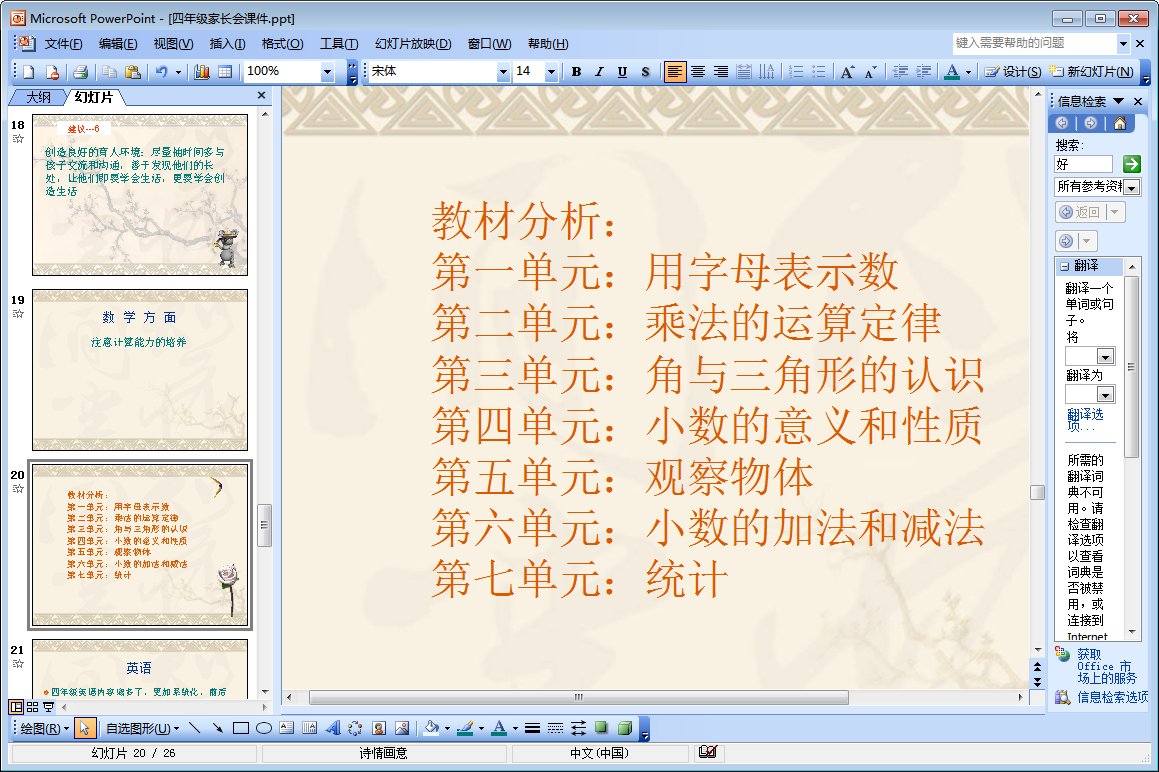Insert clip art

379,728
